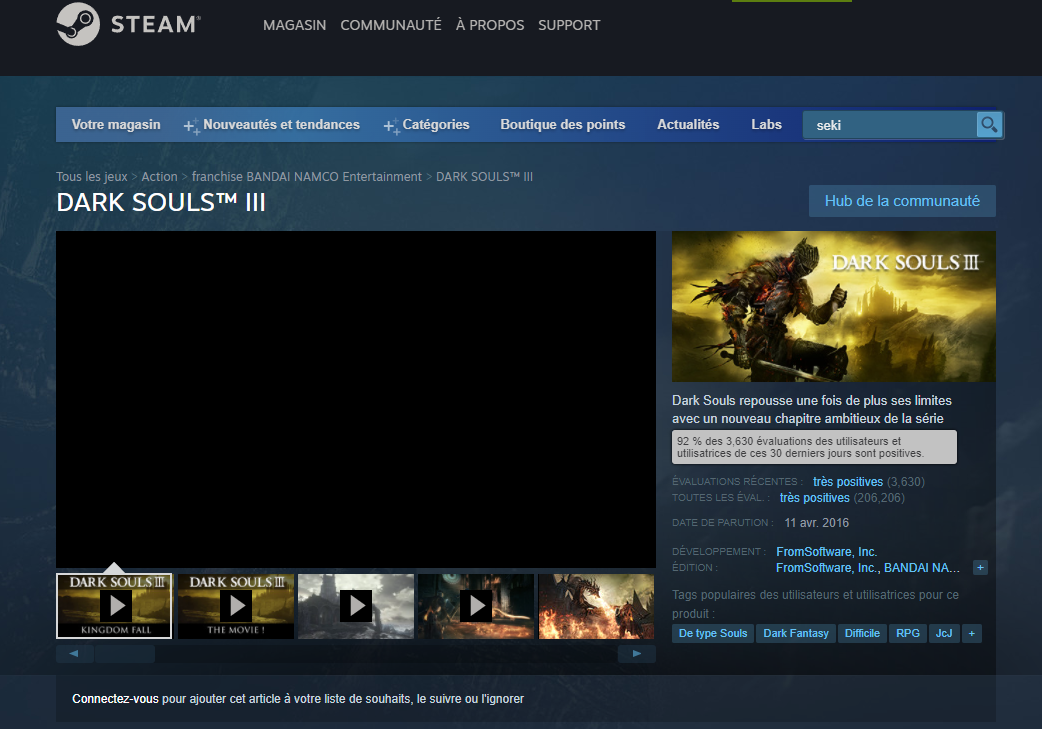
Task: Open the SUPPORT menu
Action: click(x=569, y=25)
